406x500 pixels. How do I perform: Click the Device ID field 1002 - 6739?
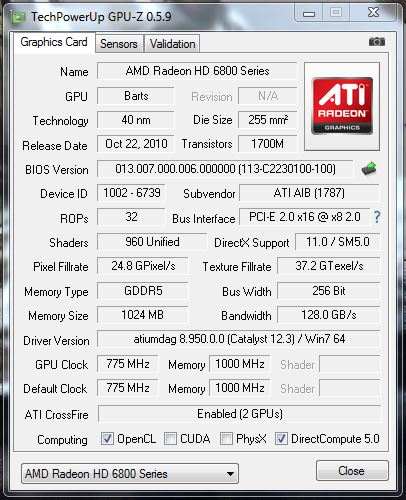[x=131, y=193]
